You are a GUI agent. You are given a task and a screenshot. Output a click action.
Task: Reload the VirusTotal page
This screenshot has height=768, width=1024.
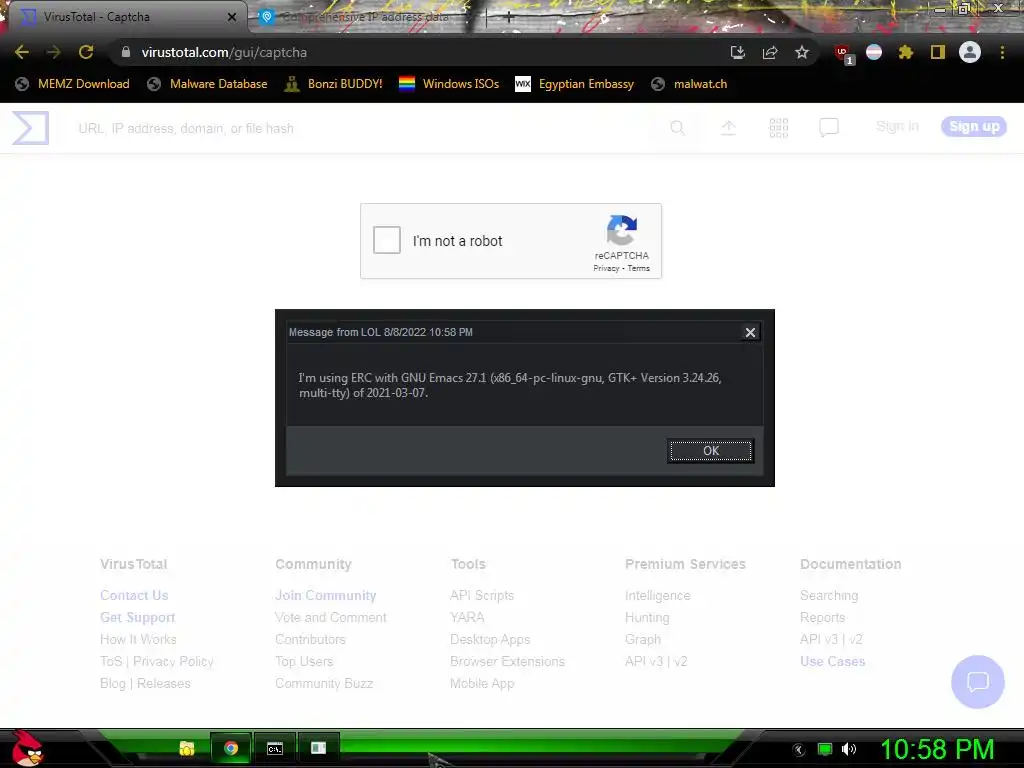pos(86,52)
